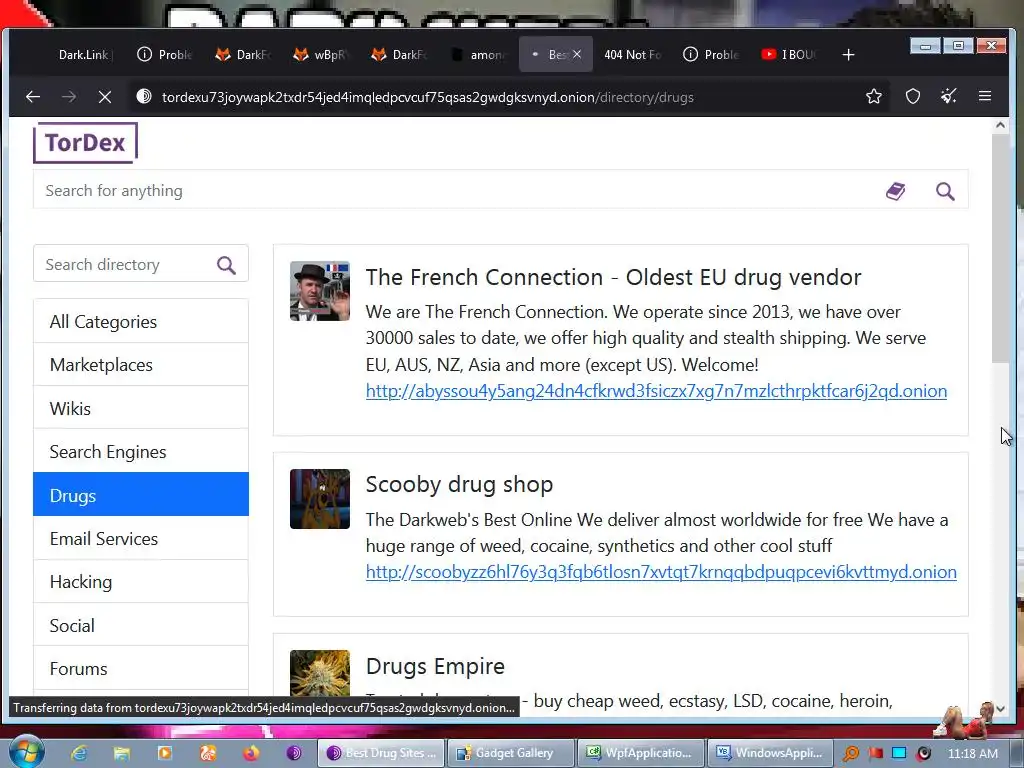Open the Windows Start button
This screenshot has height=768, width=1024.
pyautogui.click(x=26, y=752)
